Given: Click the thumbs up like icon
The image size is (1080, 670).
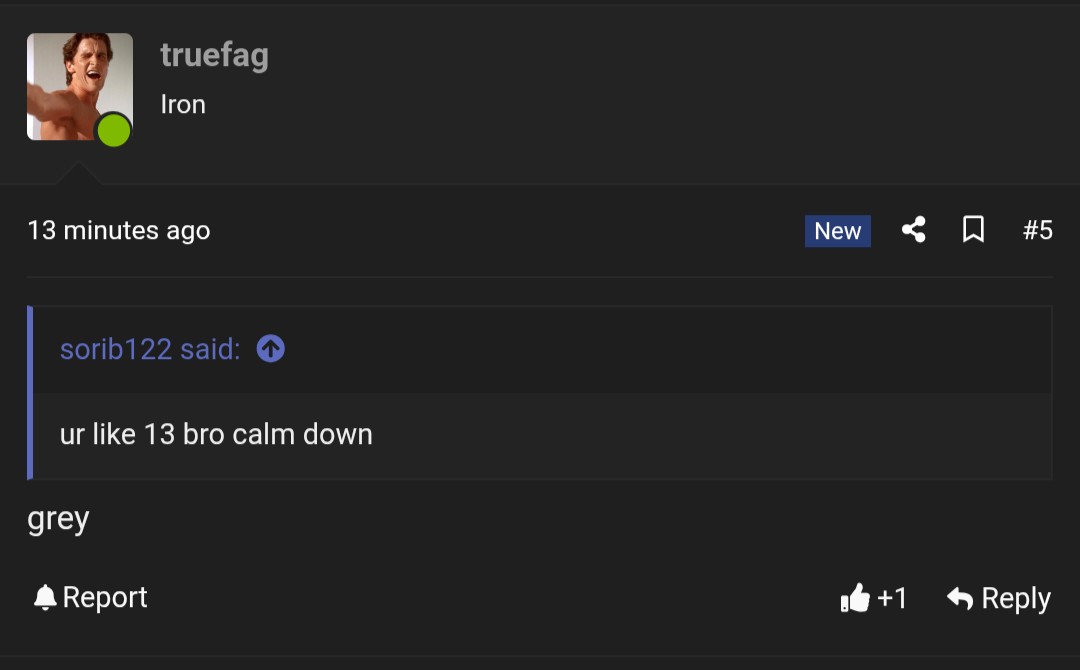Looking at the screenshot, I should point(855,598).
